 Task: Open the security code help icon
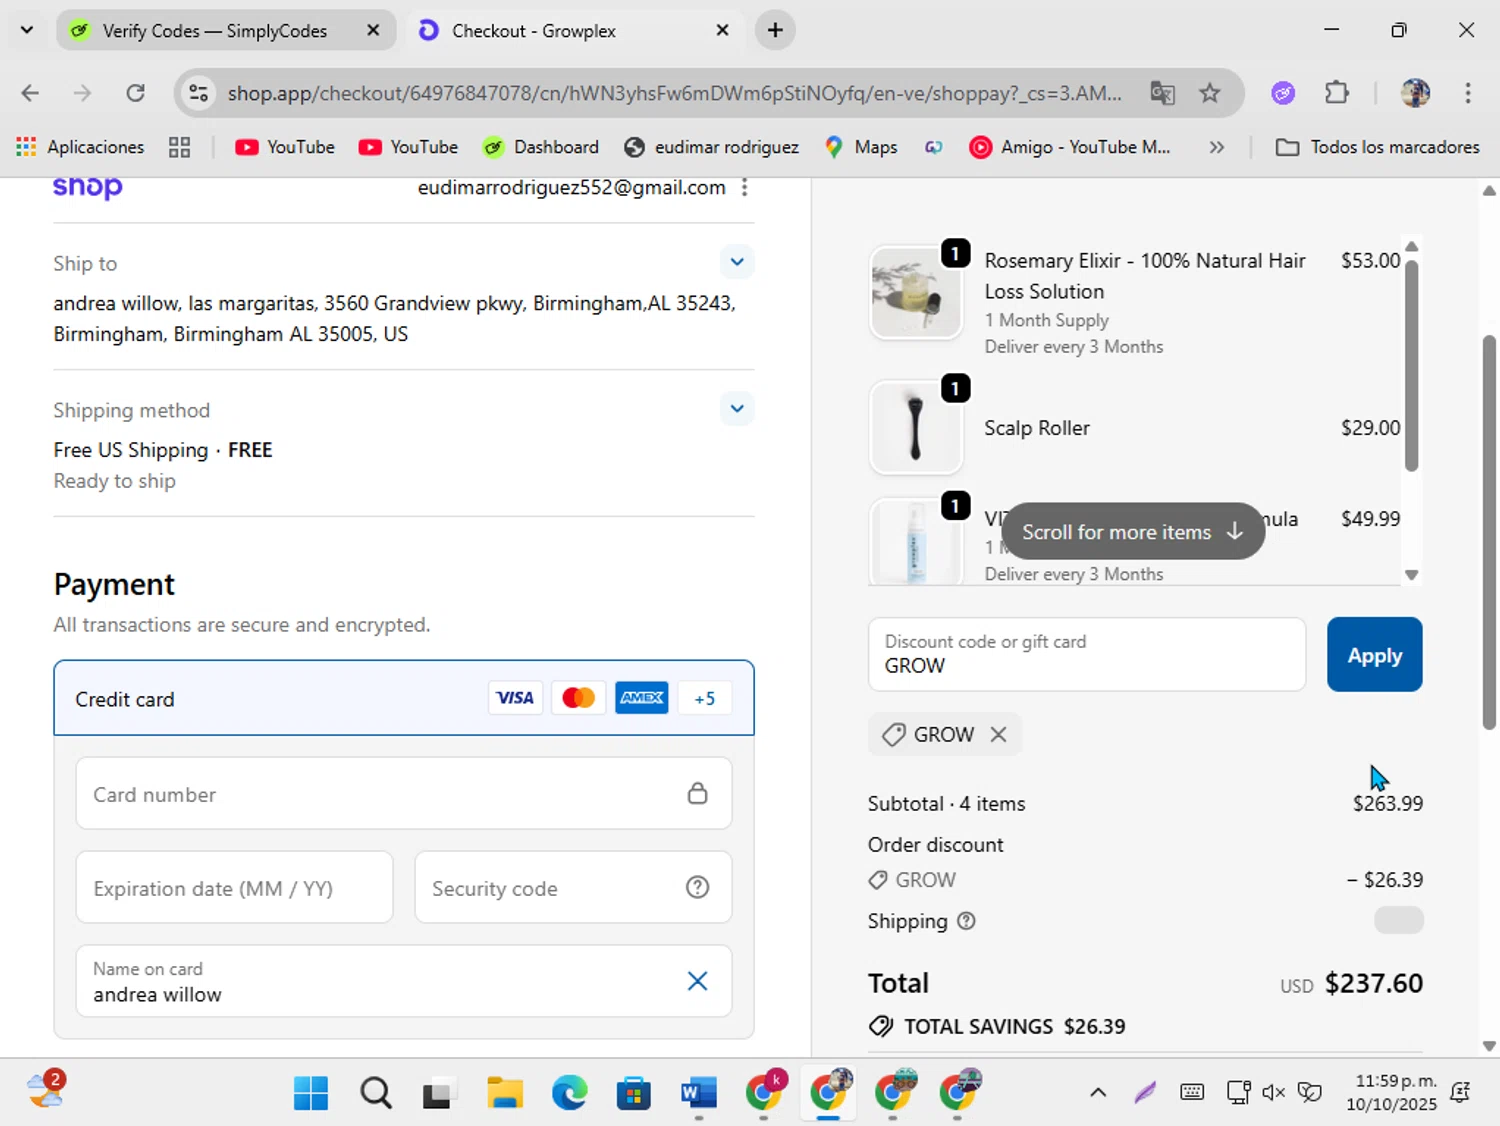(x=697, y=888)
